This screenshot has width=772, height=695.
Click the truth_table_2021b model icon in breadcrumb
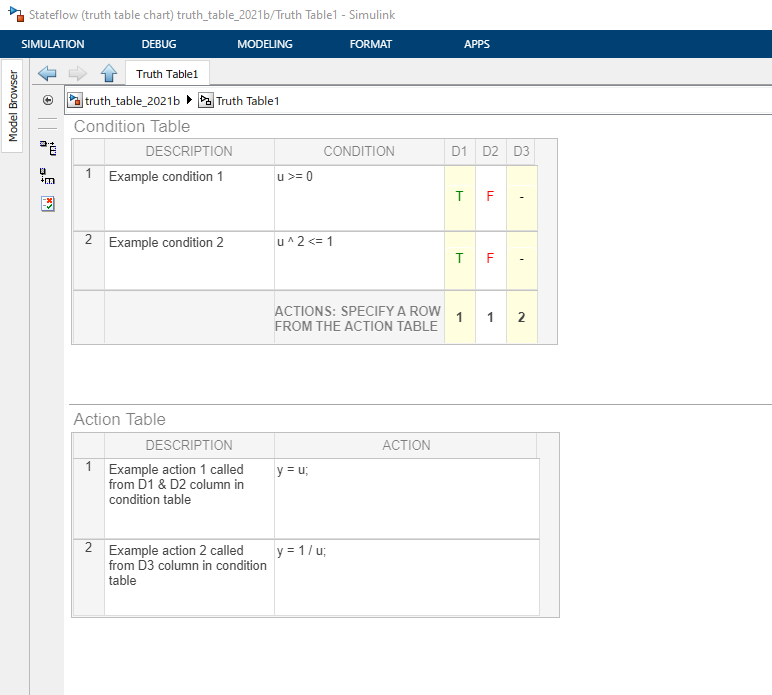74,100
